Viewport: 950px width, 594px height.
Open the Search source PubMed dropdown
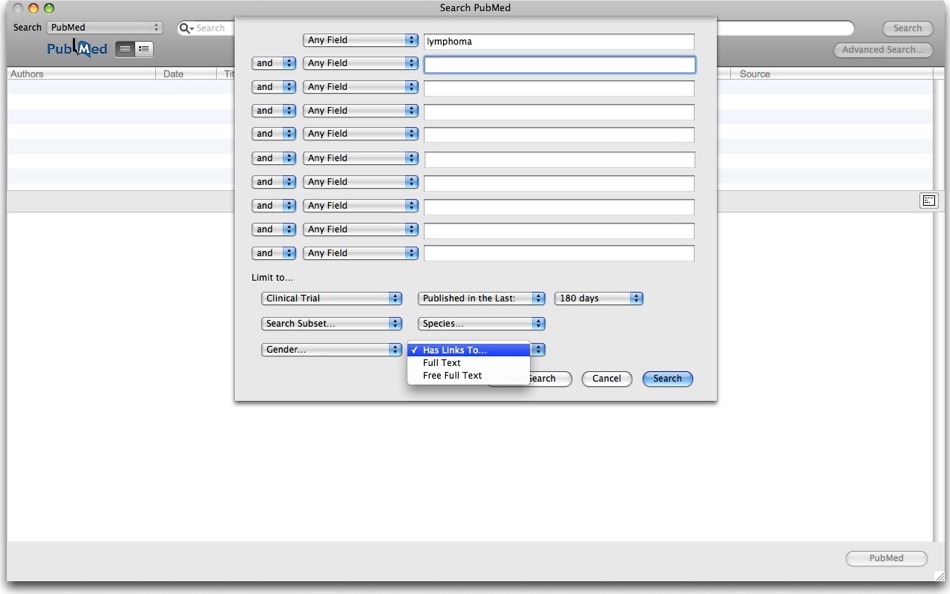click(x=105, y=27)
